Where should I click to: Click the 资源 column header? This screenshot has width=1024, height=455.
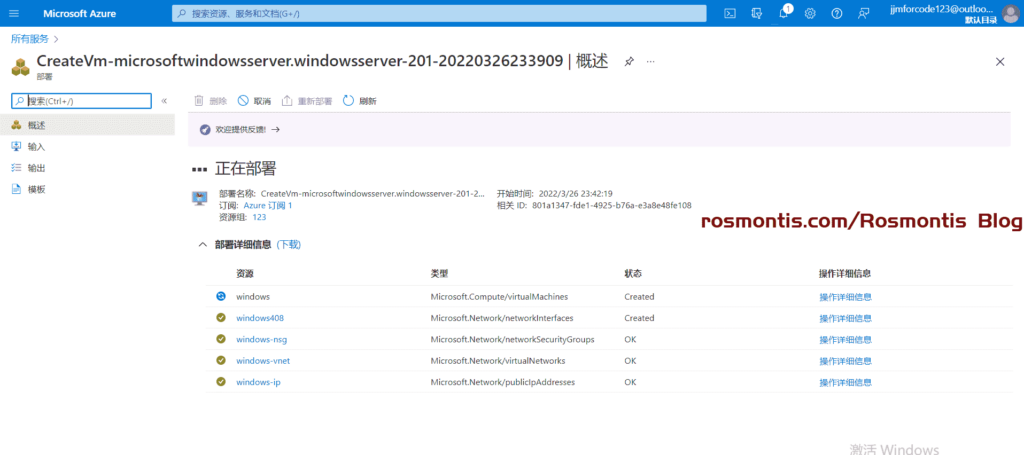click(245, 274)
